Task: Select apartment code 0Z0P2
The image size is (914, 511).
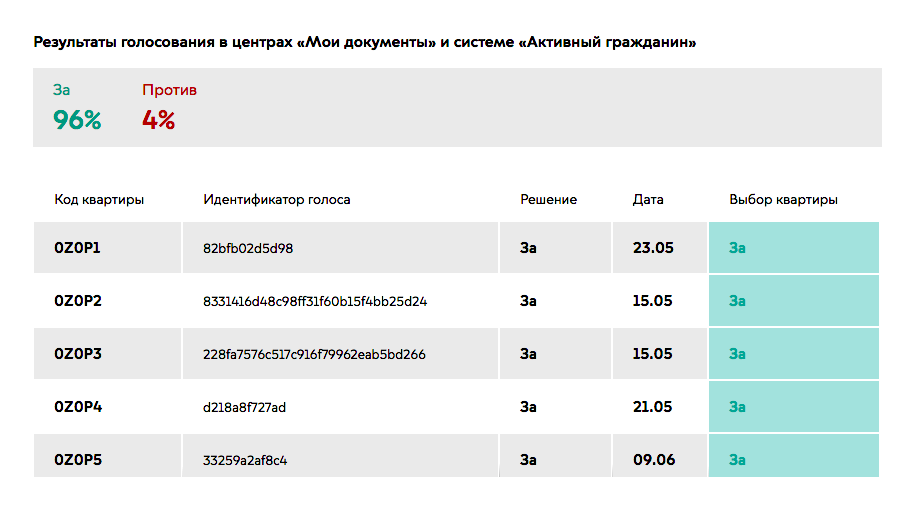Action: pyautogui.click(x=78, y=301)
